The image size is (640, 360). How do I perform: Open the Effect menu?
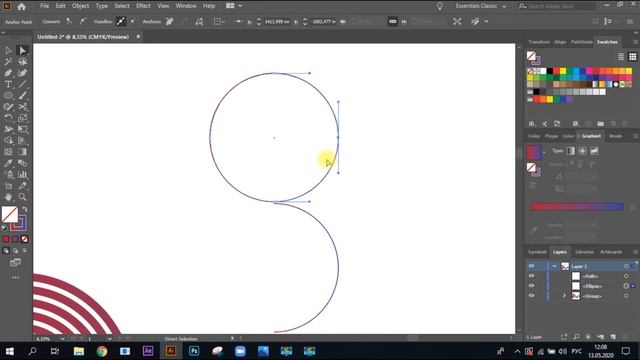pos(143,6)
